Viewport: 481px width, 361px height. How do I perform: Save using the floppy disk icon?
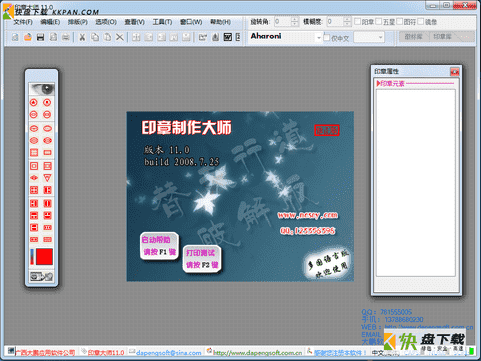click(x=41, y=37)
